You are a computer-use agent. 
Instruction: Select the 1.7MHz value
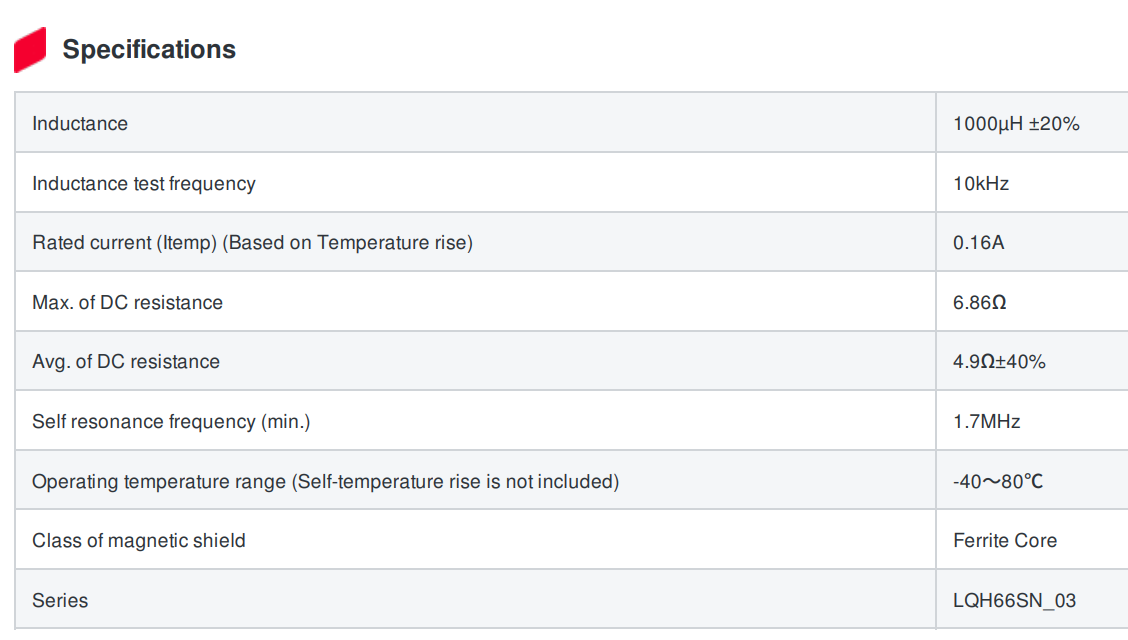pyautogui.click(x=987, y=422)
